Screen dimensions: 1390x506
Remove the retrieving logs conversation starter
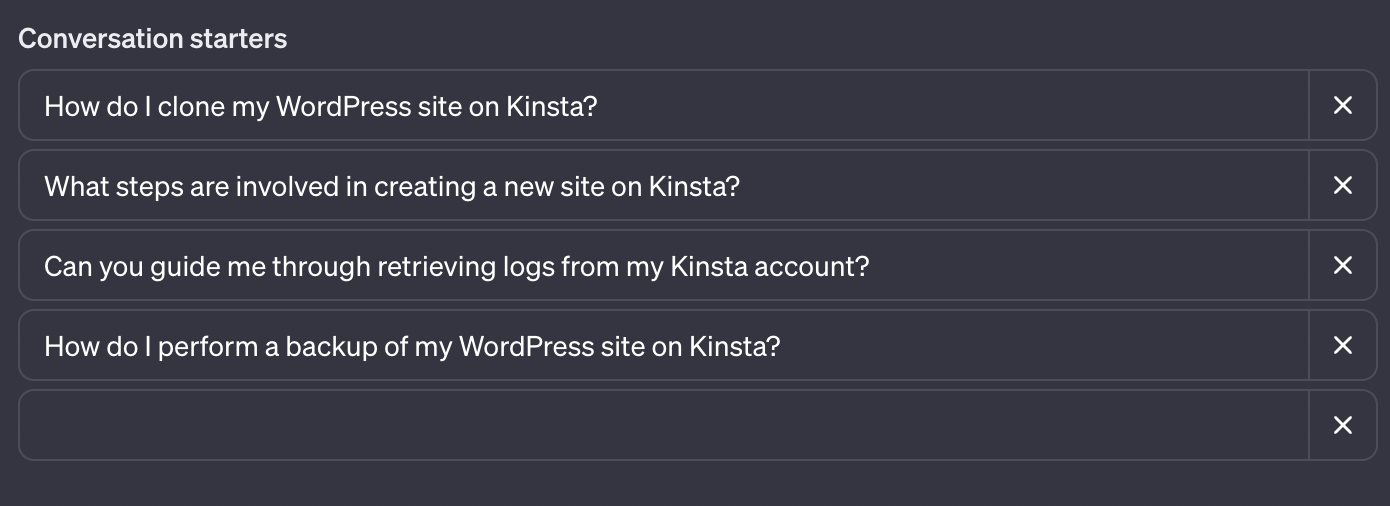click(1342, 265)
